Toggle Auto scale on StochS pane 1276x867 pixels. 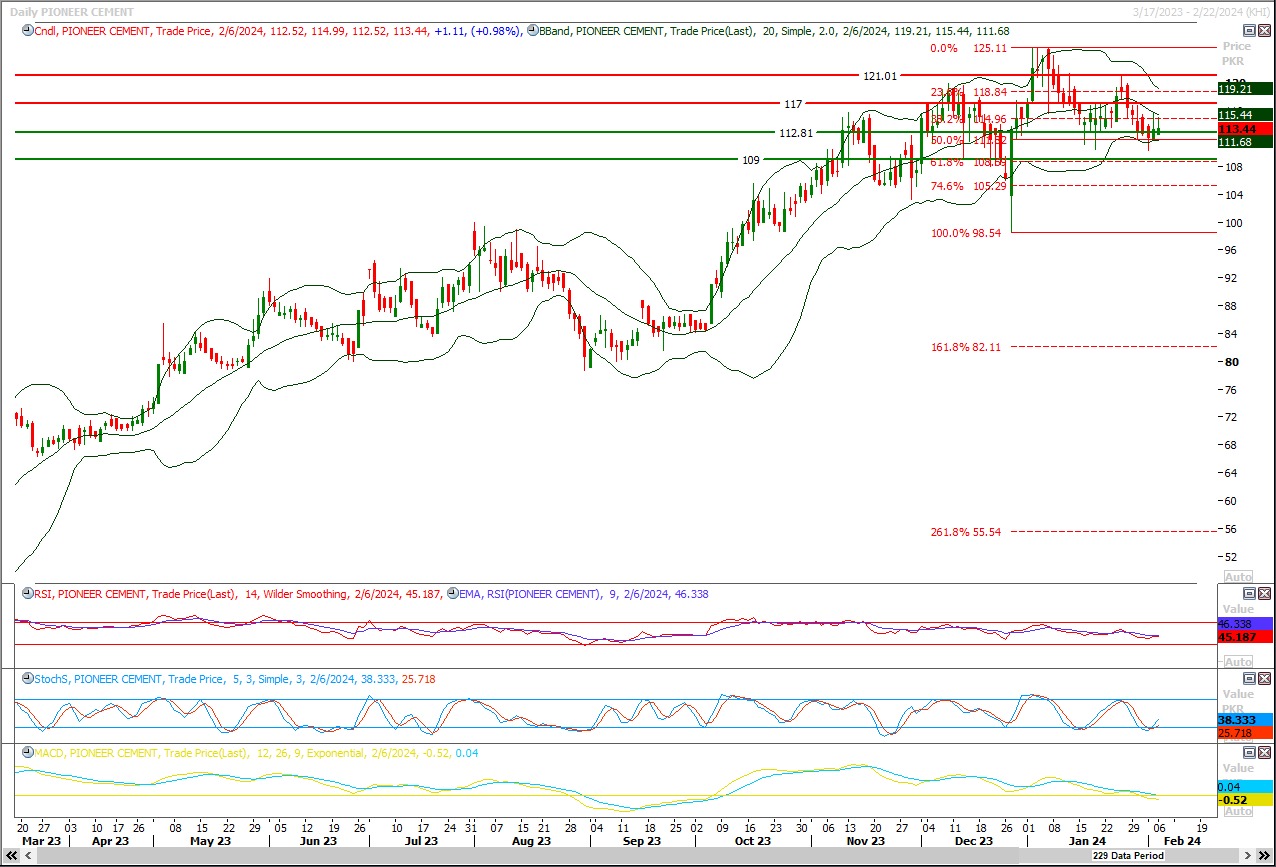(1238, 737)
